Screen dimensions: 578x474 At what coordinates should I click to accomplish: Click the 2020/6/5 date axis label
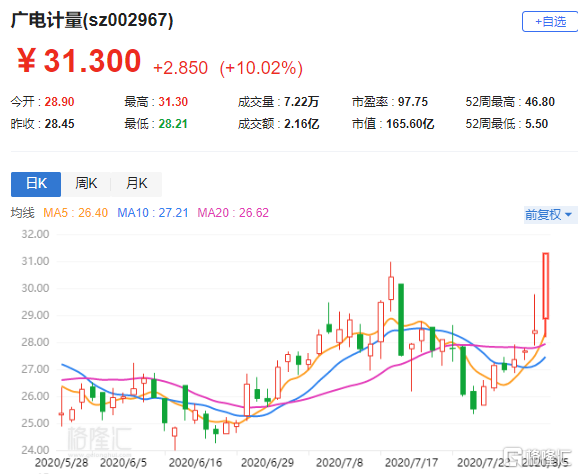[x=123, y=463]
